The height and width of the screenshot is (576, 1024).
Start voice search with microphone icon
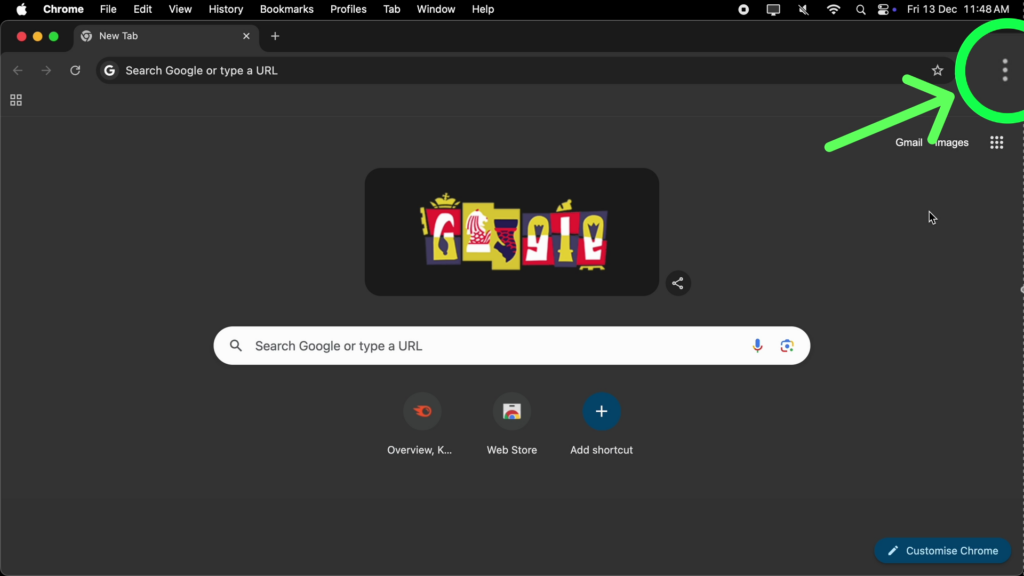coord(757,346)
